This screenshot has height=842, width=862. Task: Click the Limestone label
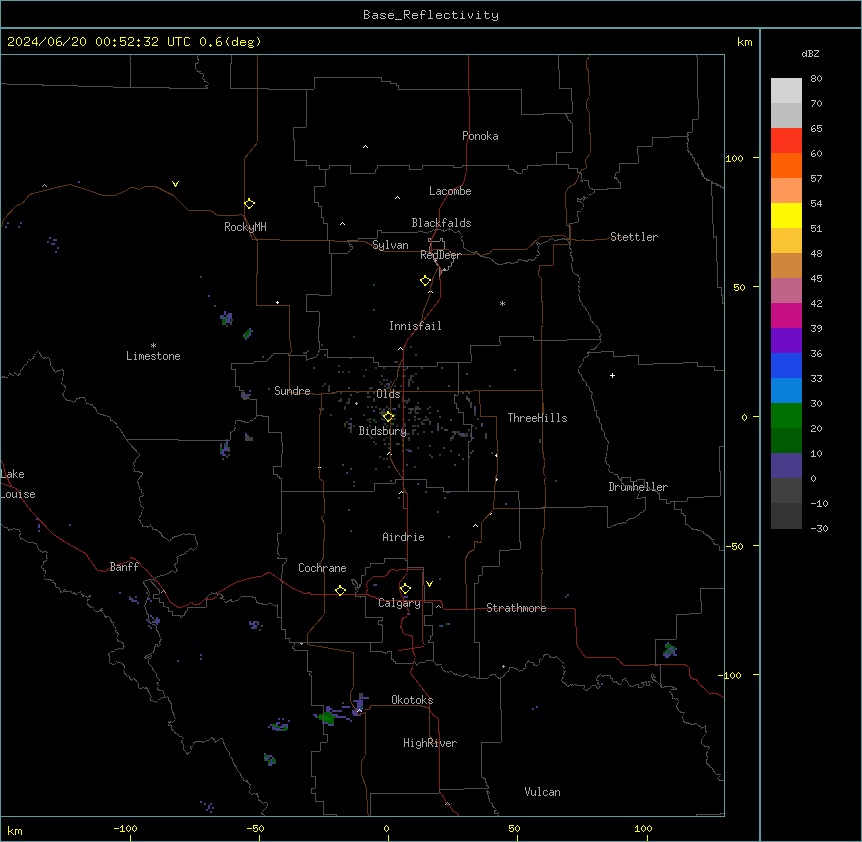click(x=153, y=356)
